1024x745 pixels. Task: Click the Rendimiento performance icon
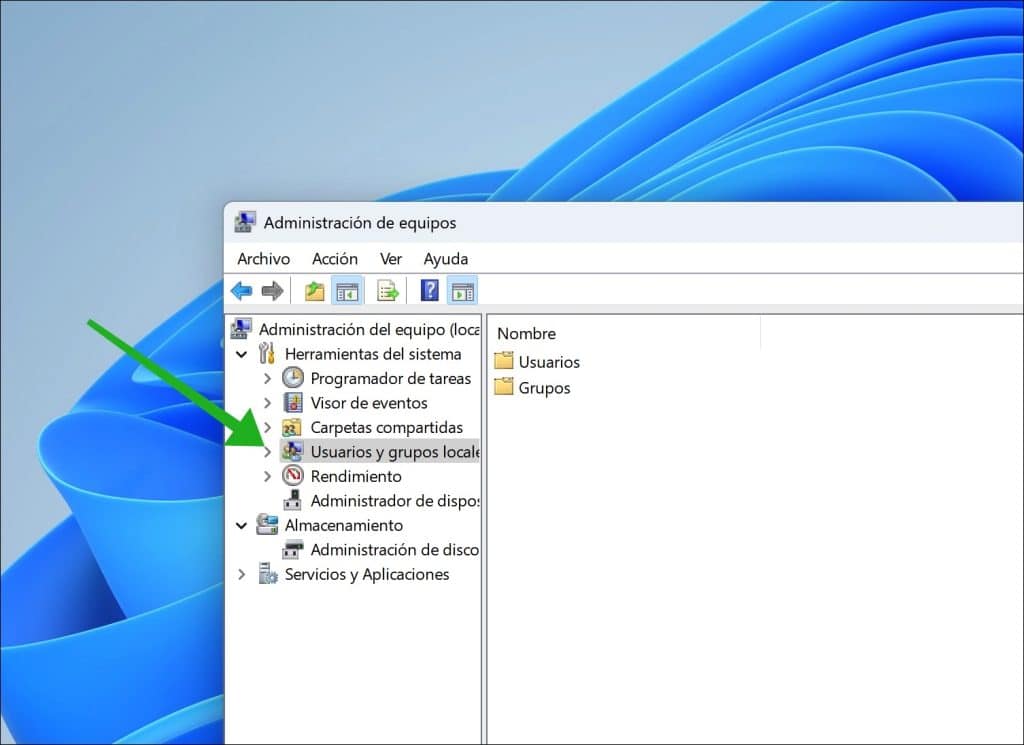tap(293, 475)
